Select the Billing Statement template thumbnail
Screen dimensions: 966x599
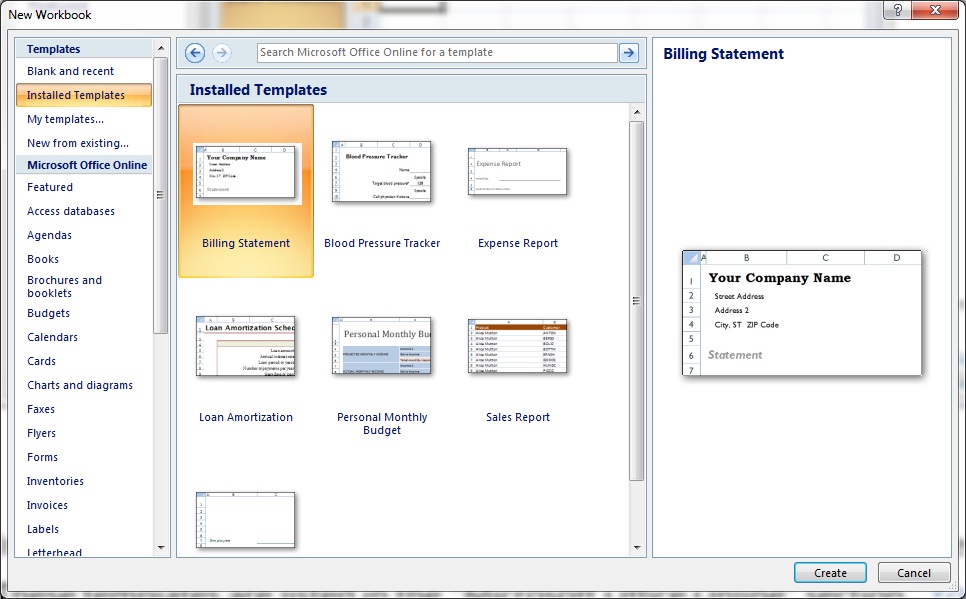tap(245, 180)
